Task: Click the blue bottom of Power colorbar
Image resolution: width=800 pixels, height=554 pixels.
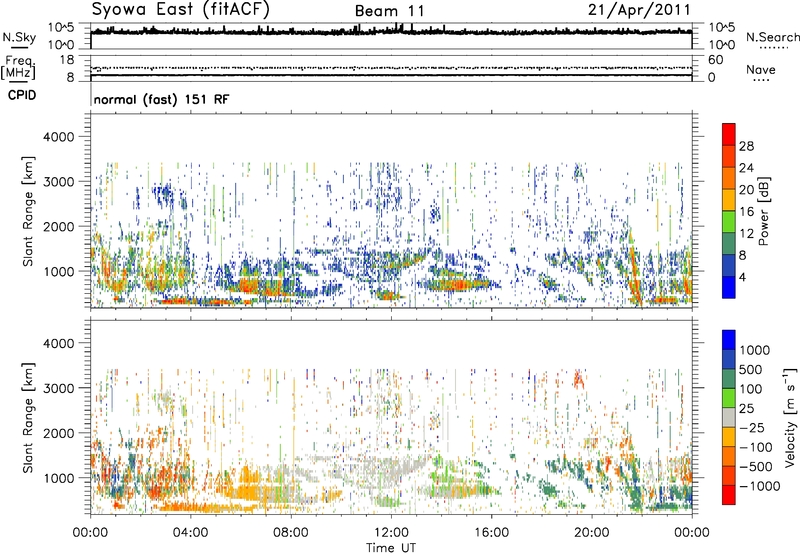Action: click(729, 287)
